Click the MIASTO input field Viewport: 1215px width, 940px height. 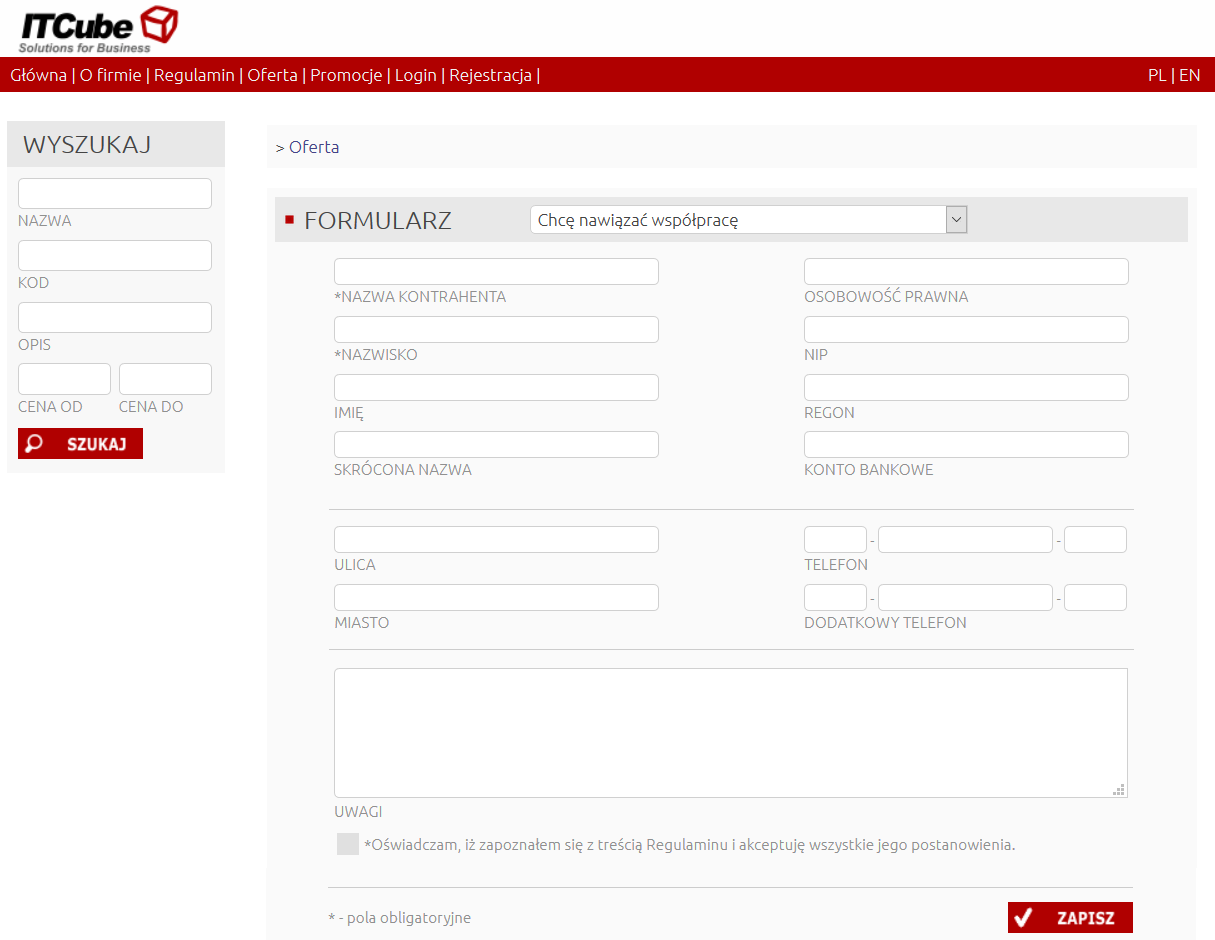pos(496,598)
